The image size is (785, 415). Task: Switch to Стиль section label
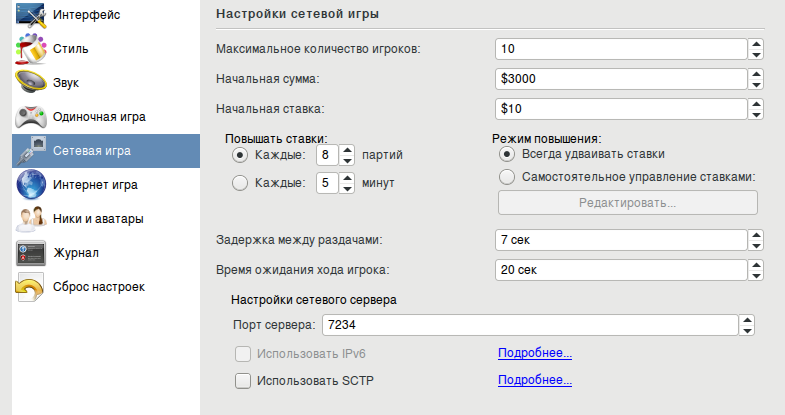(71, 49)
